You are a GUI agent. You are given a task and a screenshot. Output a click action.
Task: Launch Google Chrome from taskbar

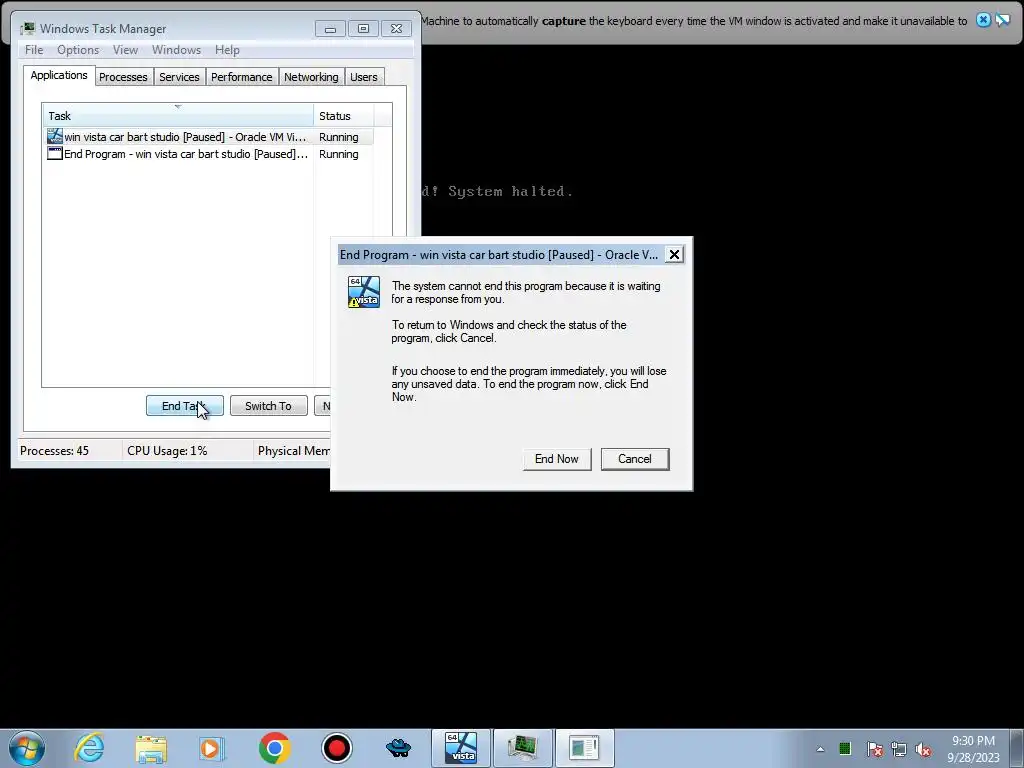(275, 748)
